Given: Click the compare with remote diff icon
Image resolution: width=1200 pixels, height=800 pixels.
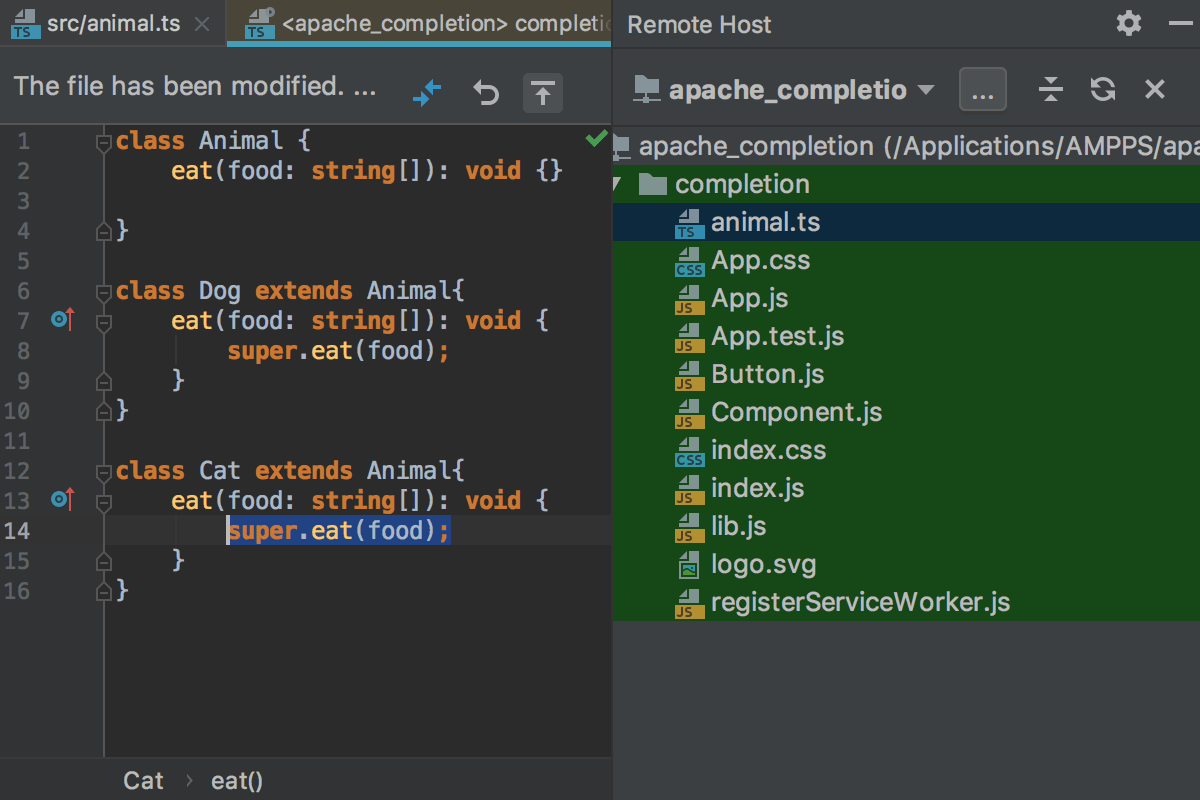Looking at the screenshot, I should [x=427, y=93].
